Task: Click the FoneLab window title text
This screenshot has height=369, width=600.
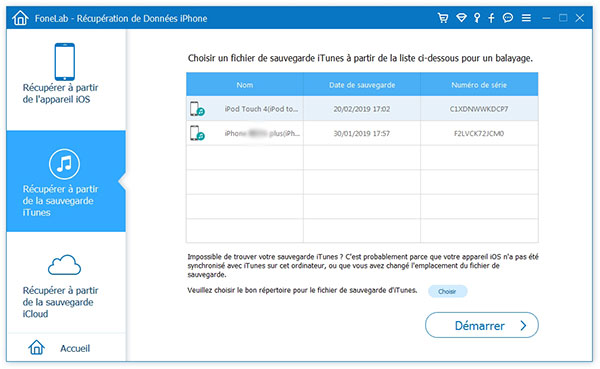Action: 121,18
